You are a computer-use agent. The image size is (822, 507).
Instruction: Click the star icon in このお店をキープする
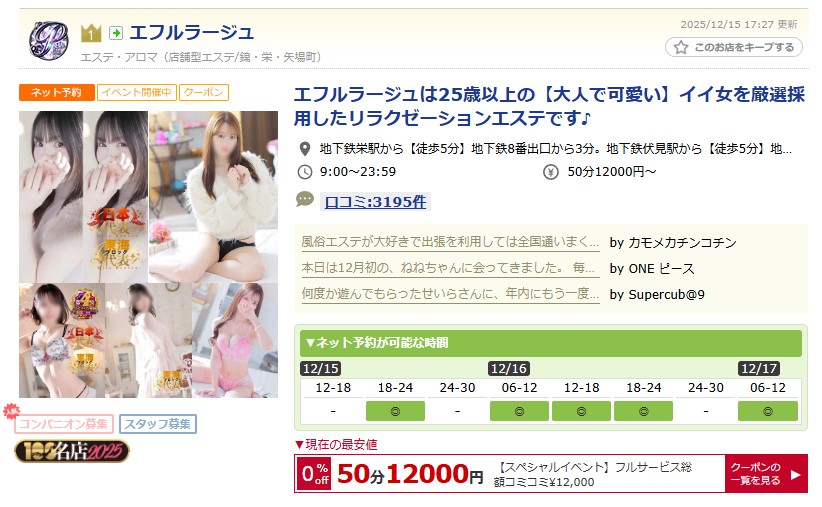[681, 47]
